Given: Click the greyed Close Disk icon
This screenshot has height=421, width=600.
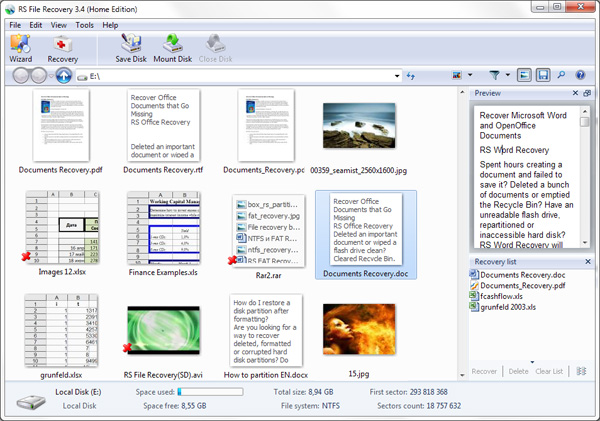Looking at the screenshot, I should [215, 48].
